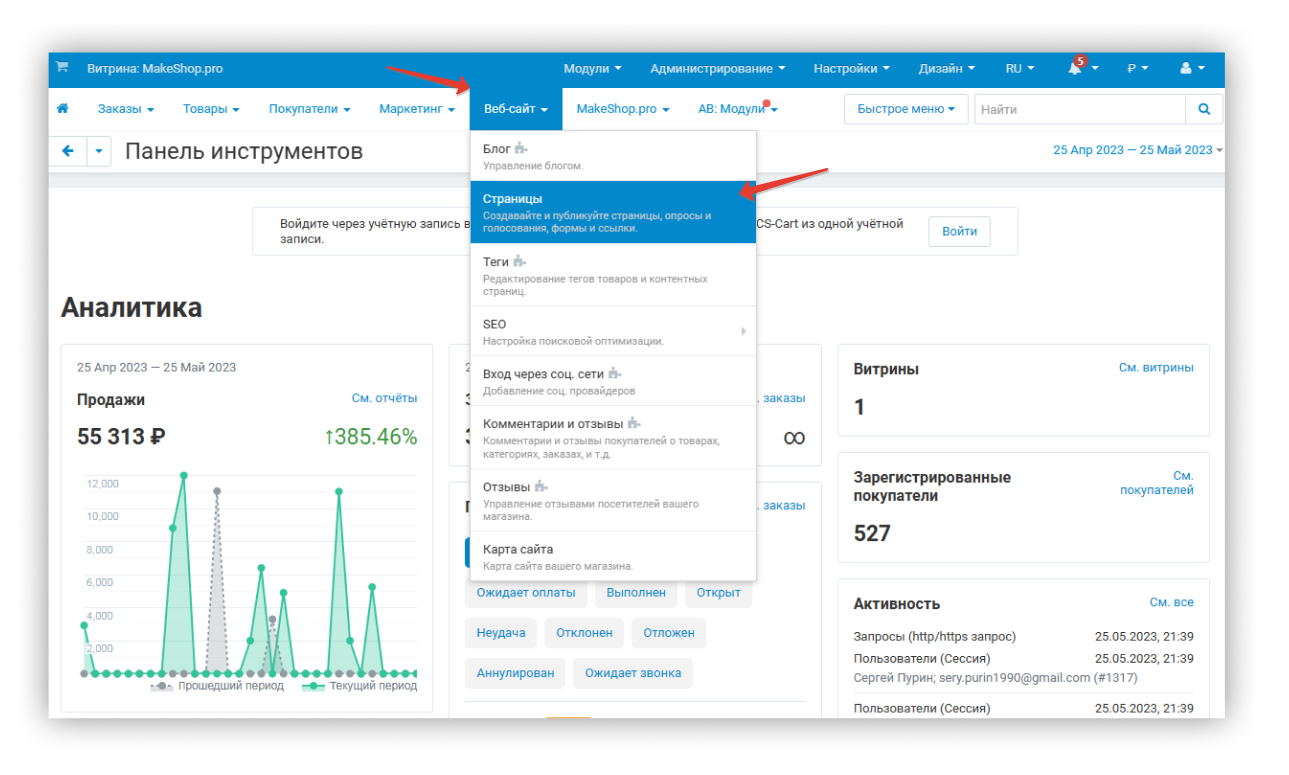Click the sales value 55 313 ₽
1289x775 pixels.
[121, 436]
